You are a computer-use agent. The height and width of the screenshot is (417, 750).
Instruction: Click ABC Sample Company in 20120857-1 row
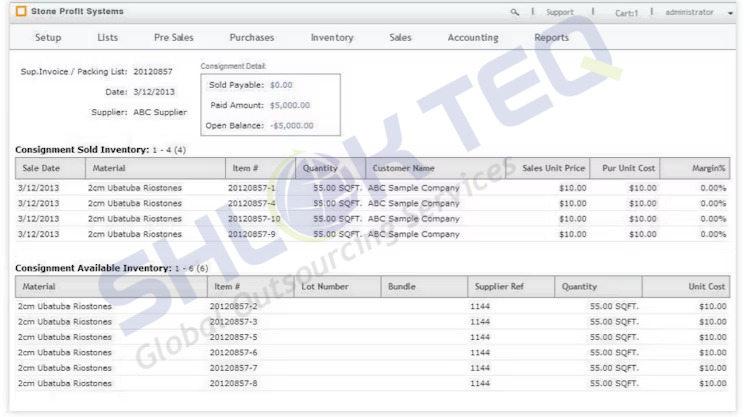click(413, 188)
